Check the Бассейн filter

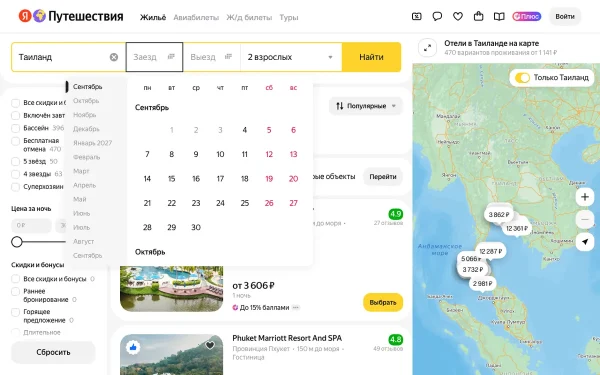click(15, 128)
